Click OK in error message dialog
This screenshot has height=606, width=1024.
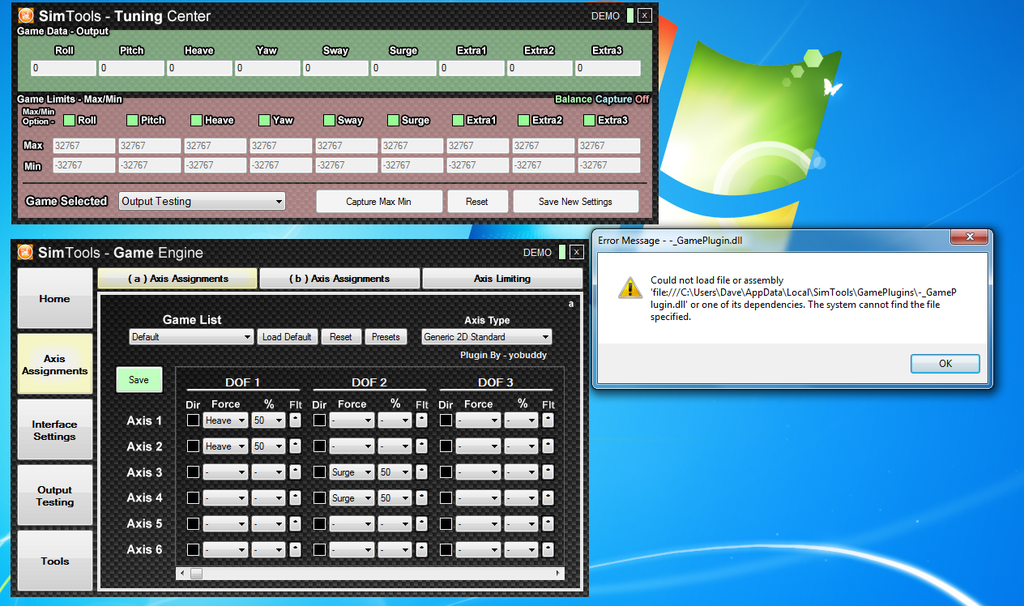(945, 363)
